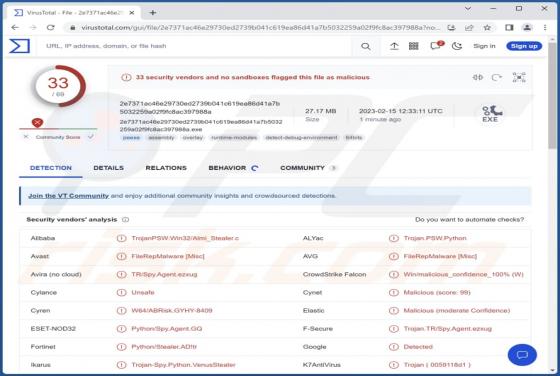Click the reanalyze file refresh icon
Screen dimensions: 560x376
pyautogui.click(x=497, y=77)
